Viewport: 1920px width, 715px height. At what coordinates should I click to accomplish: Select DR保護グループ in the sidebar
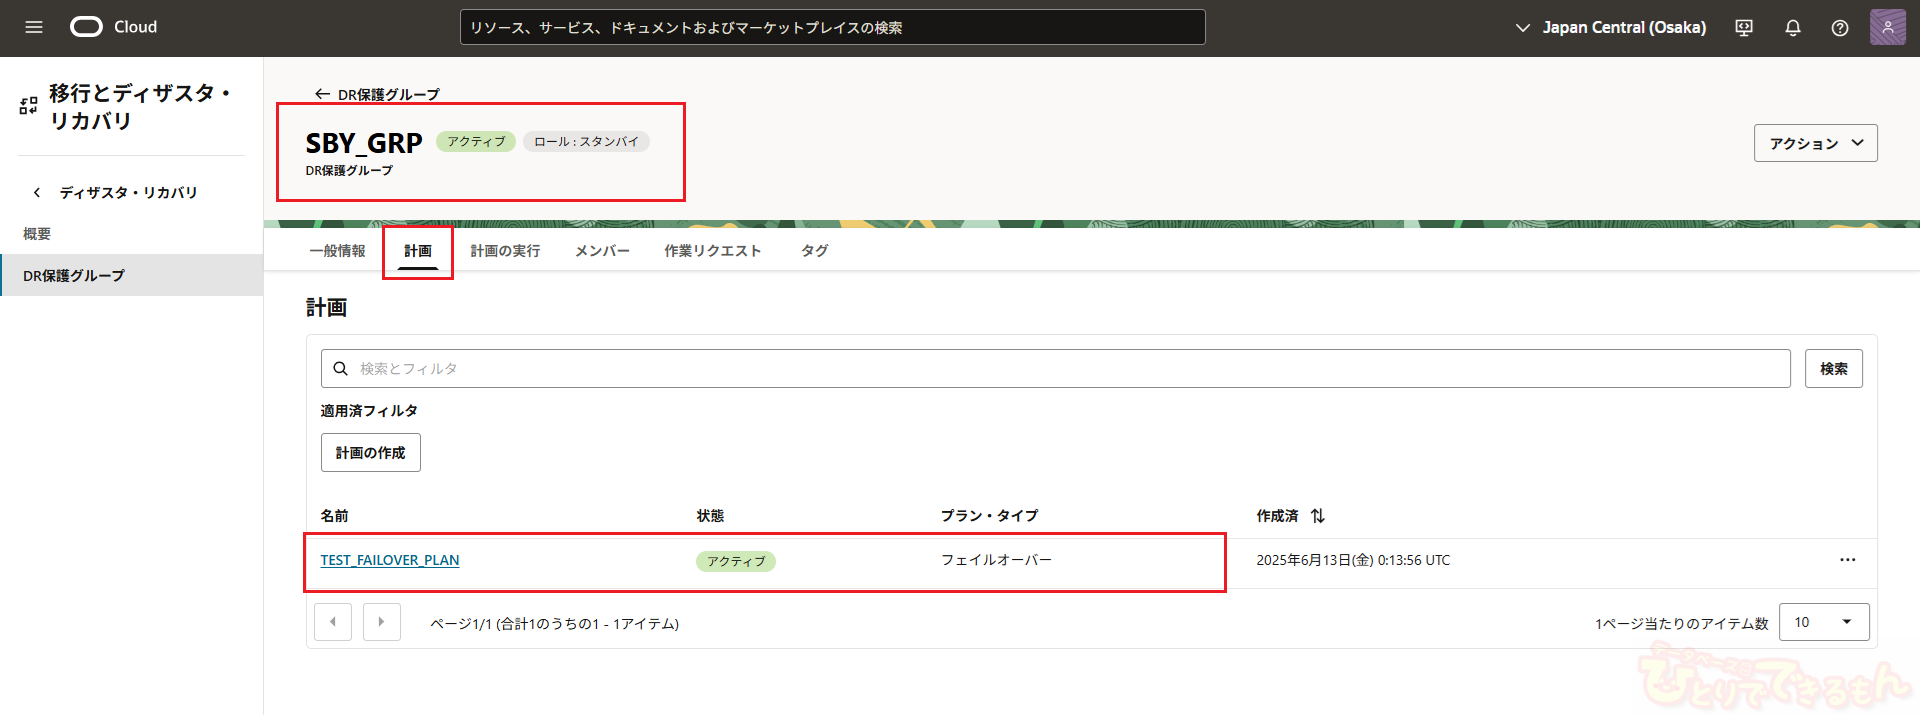(131, 275)
